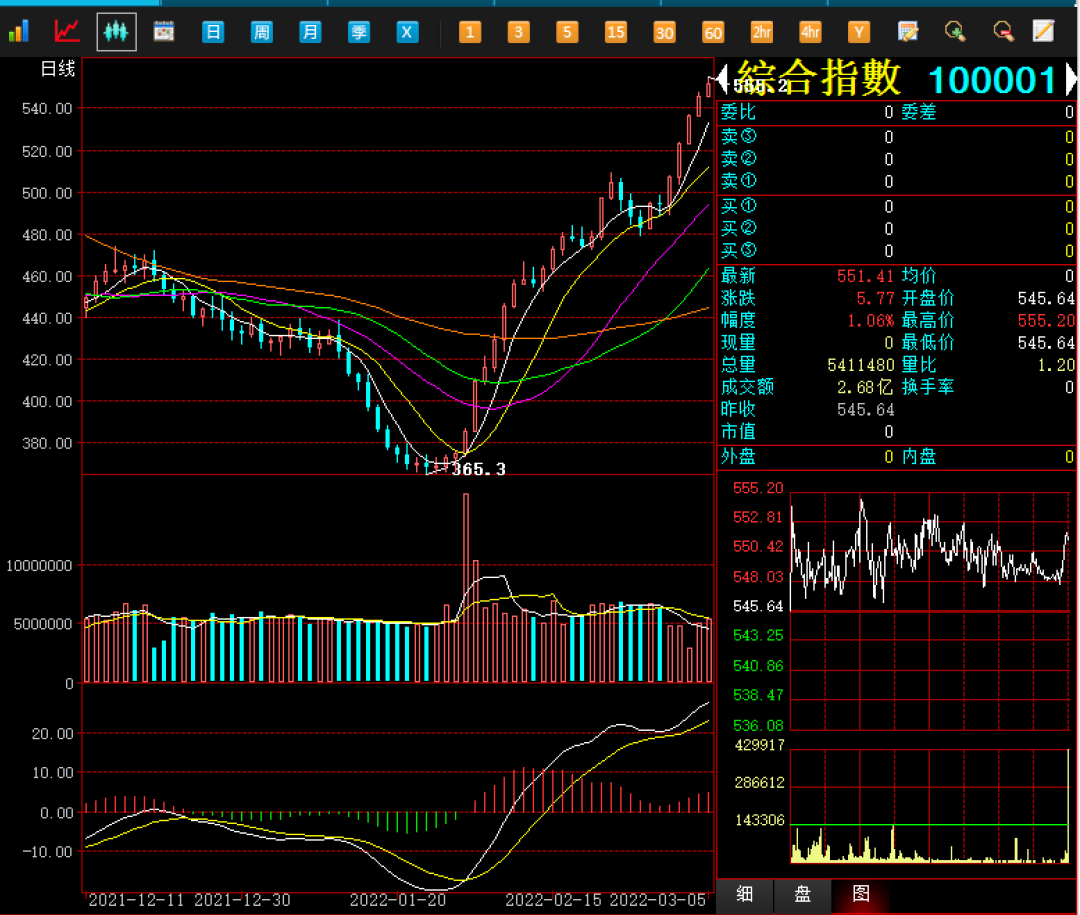The height and width of the screenshot is (915, 1080).
Task: Switch to the 细 detail tab
Action: coord(745,894)
